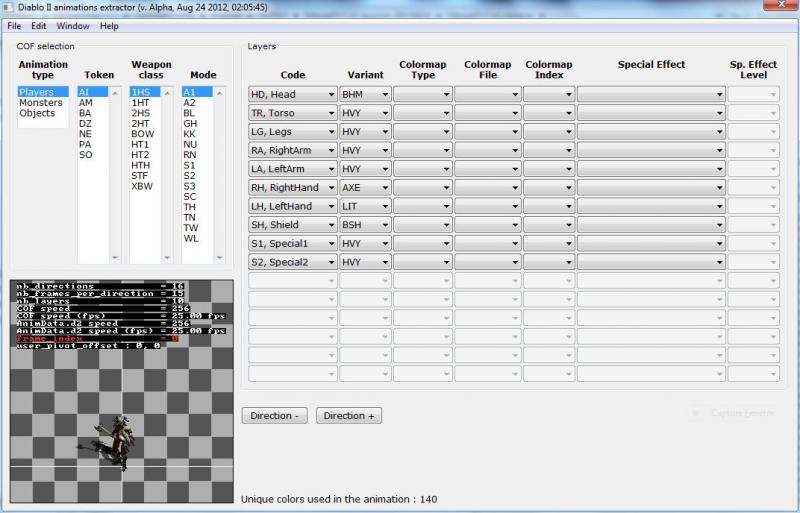Open the Edit menu
The width and height of the screenshot is (800, 513).
point(38,26)
